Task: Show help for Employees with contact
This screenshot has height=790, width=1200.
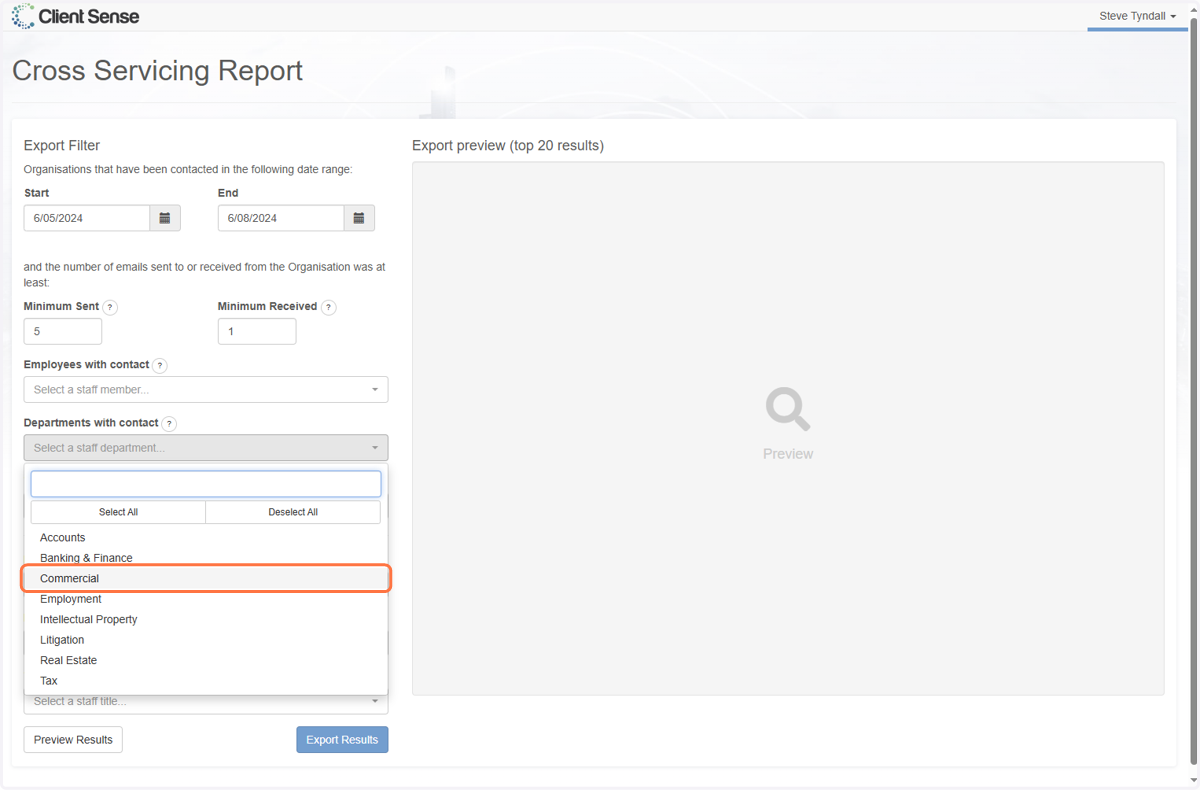Action: click(x=160, y=365)
